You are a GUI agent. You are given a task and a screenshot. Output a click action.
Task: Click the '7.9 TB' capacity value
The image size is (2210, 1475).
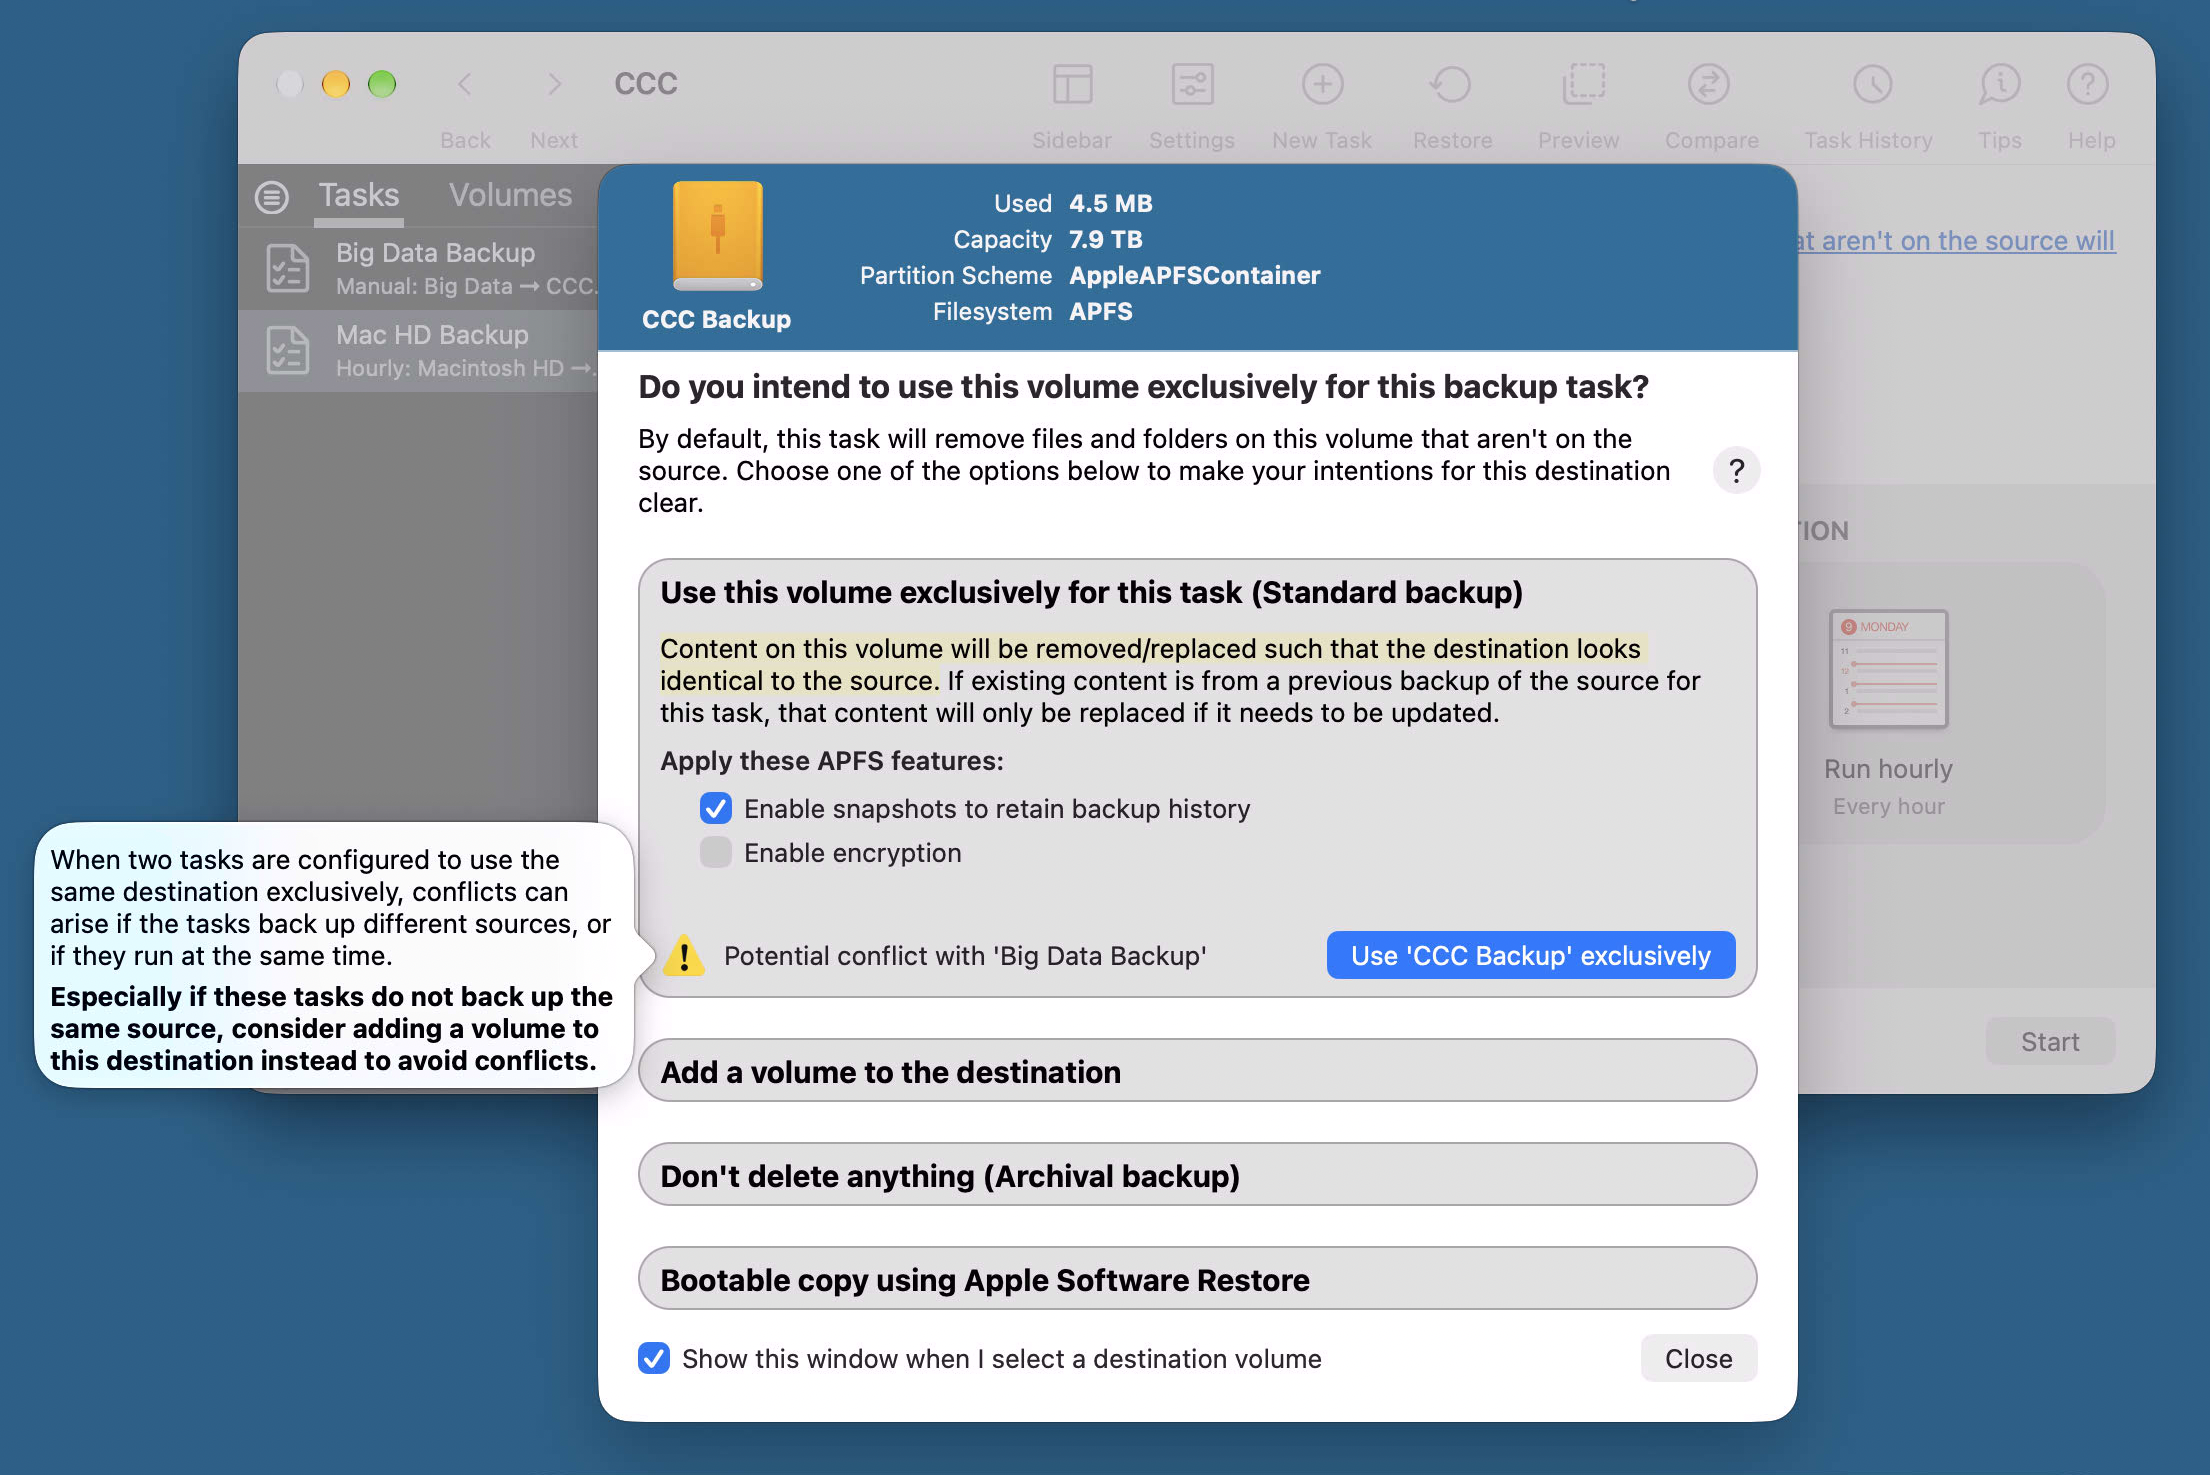[1106, 239]
